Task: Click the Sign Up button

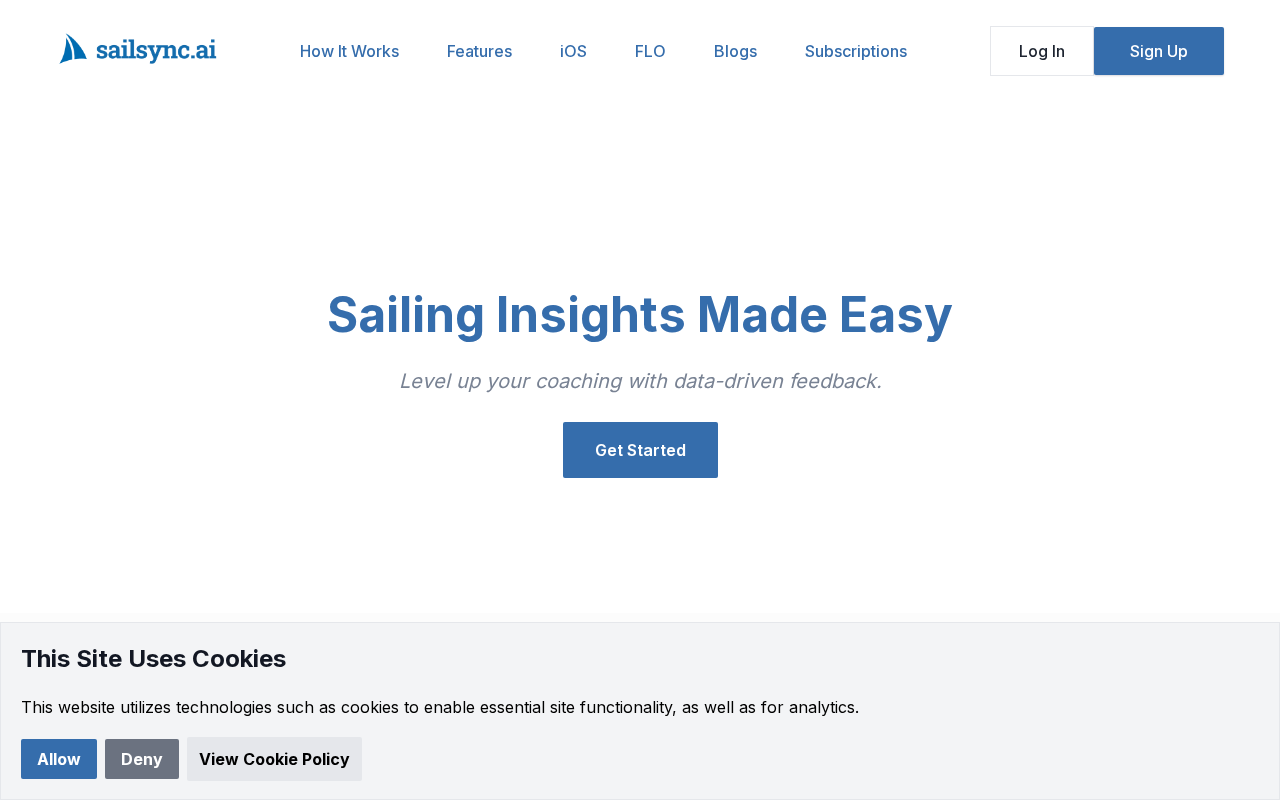Action: tap(1158, 51)
